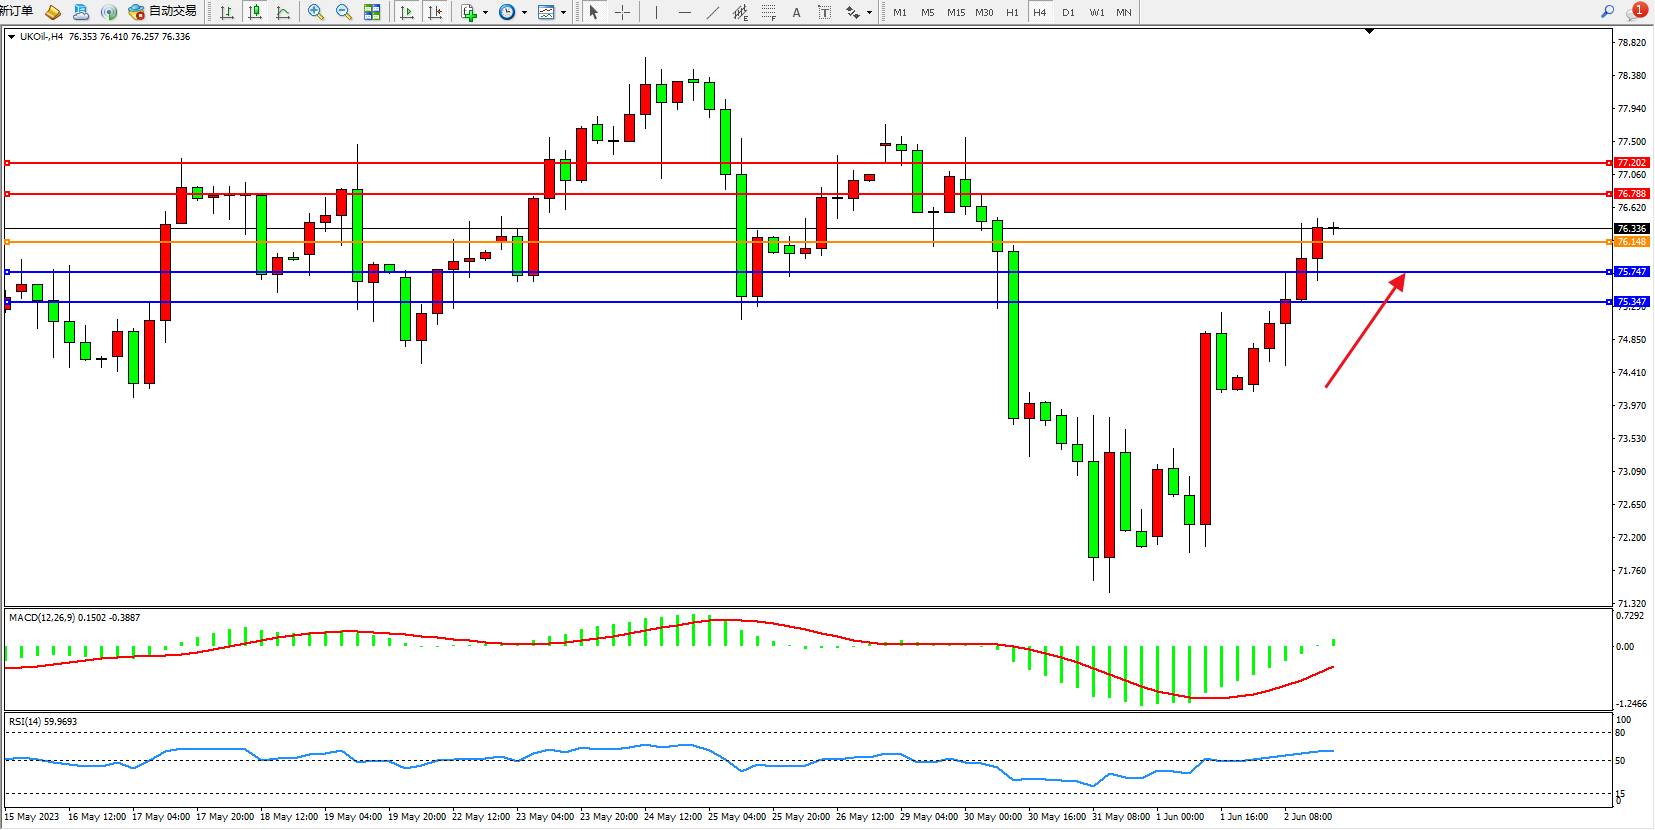1655x830 pixels.
Task: Click the Zoom In magnifier icon
Action: 315,12
